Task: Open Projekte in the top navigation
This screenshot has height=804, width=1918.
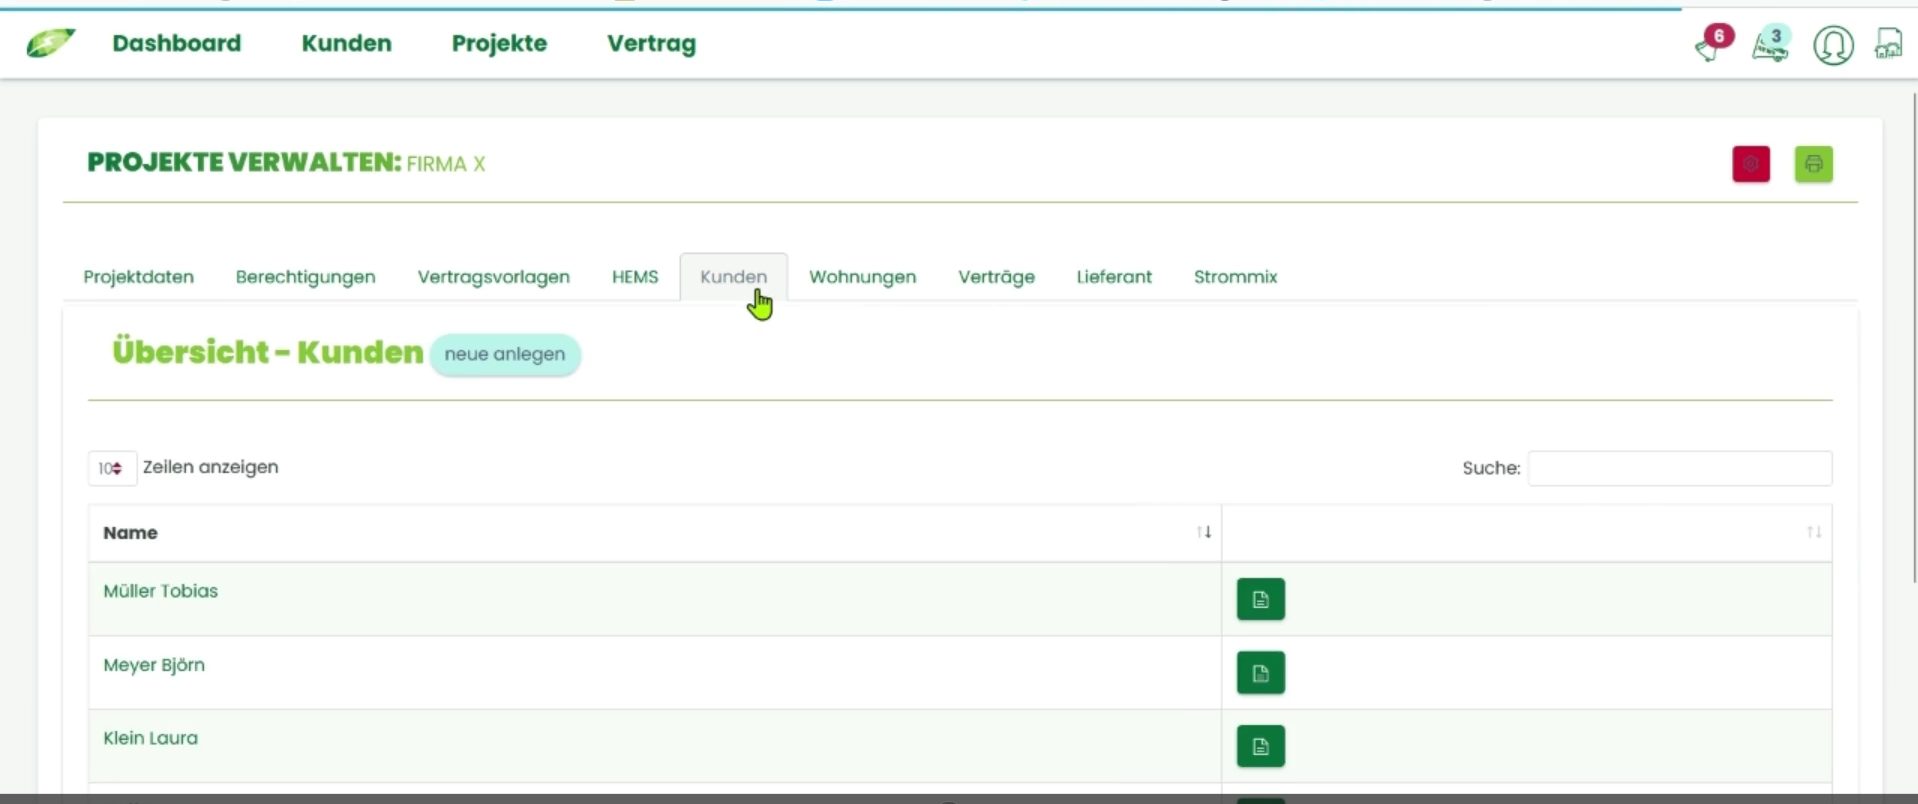Action: 499,43
